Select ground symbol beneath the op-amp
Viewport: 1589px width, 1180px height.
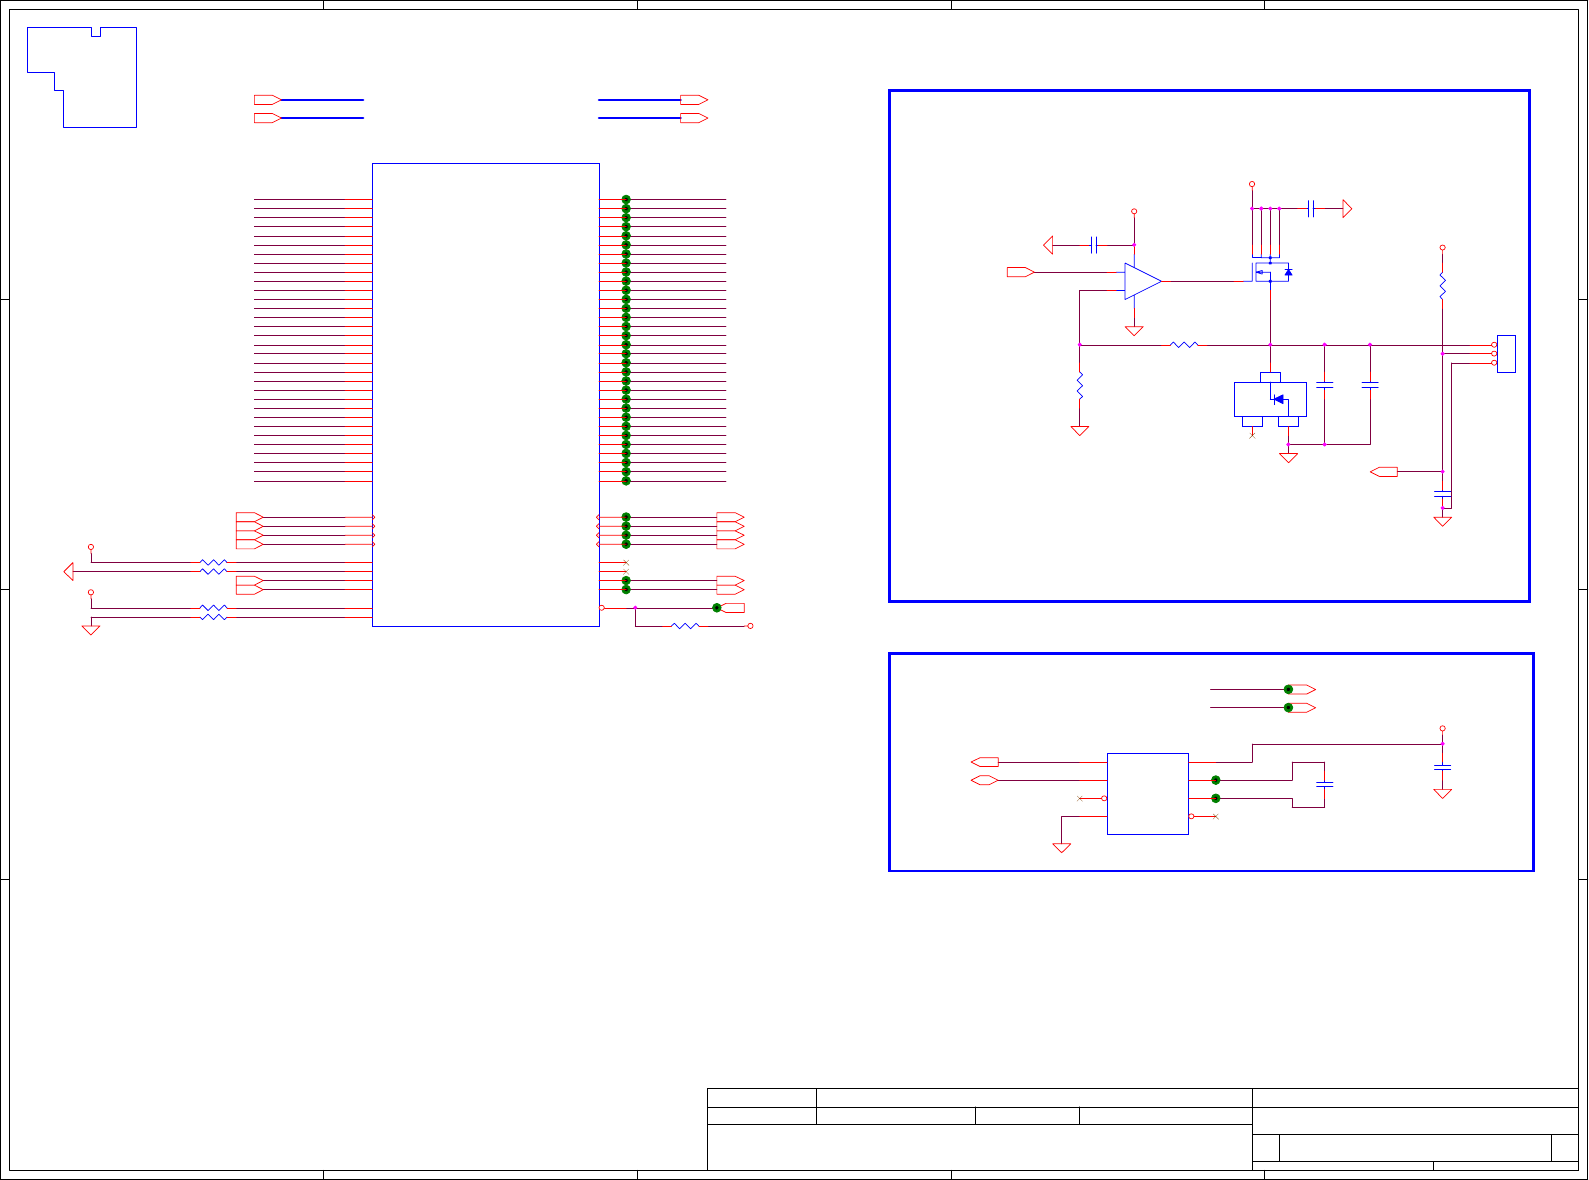coord(1134,331)
